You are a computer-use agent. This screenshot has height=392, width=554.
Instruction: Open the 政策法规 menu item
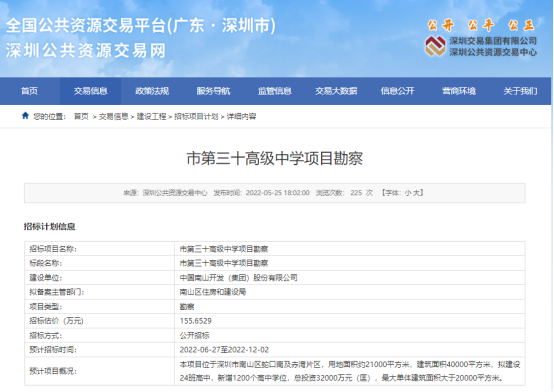[x=152, y=91]
